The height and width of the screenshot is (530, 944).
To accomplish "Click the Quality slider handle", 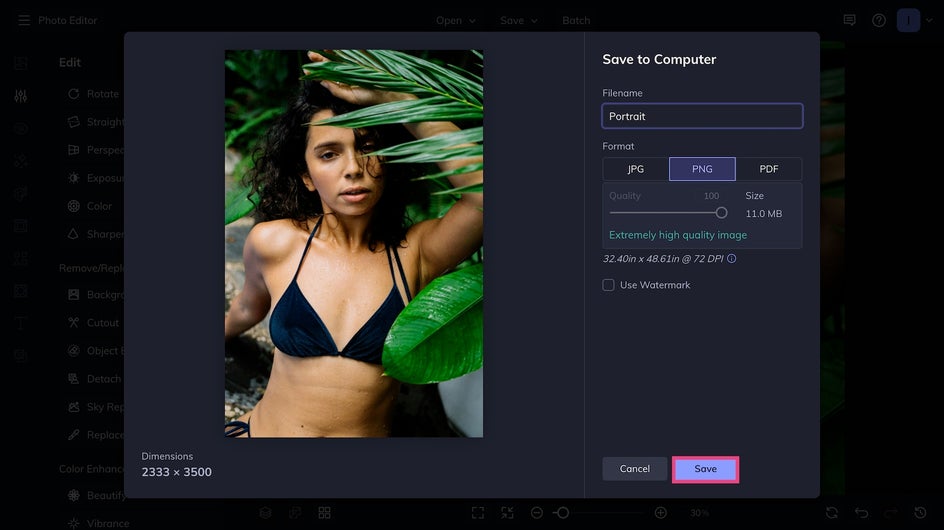I will pos(721,213).
